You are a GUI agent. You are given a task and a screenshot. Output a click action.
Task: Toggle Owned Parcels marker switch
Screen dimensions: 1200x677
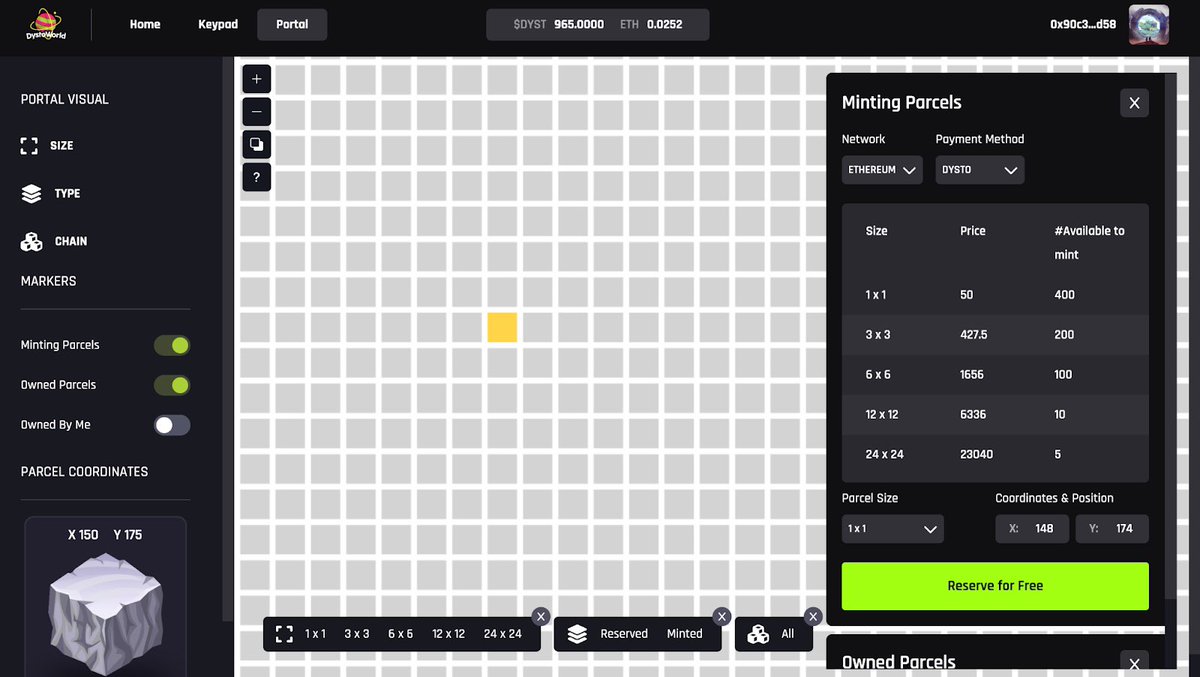172,385
